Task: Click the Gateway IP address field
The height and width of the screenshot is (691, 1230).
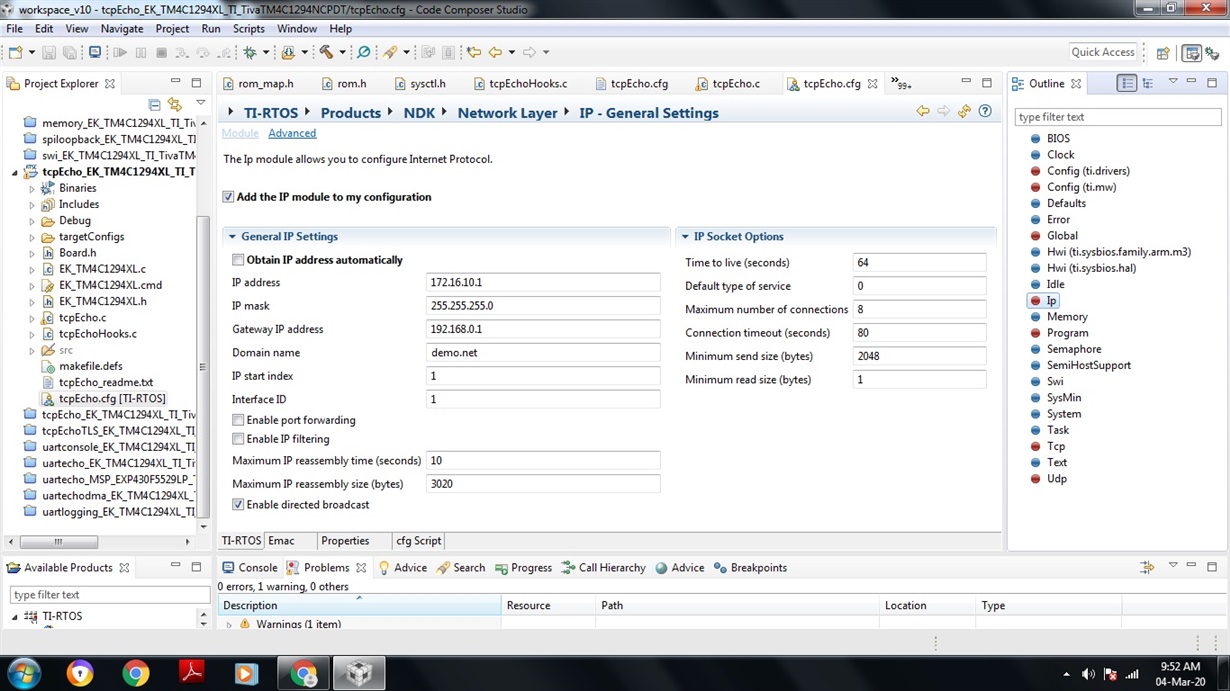Action: [543, 329]
